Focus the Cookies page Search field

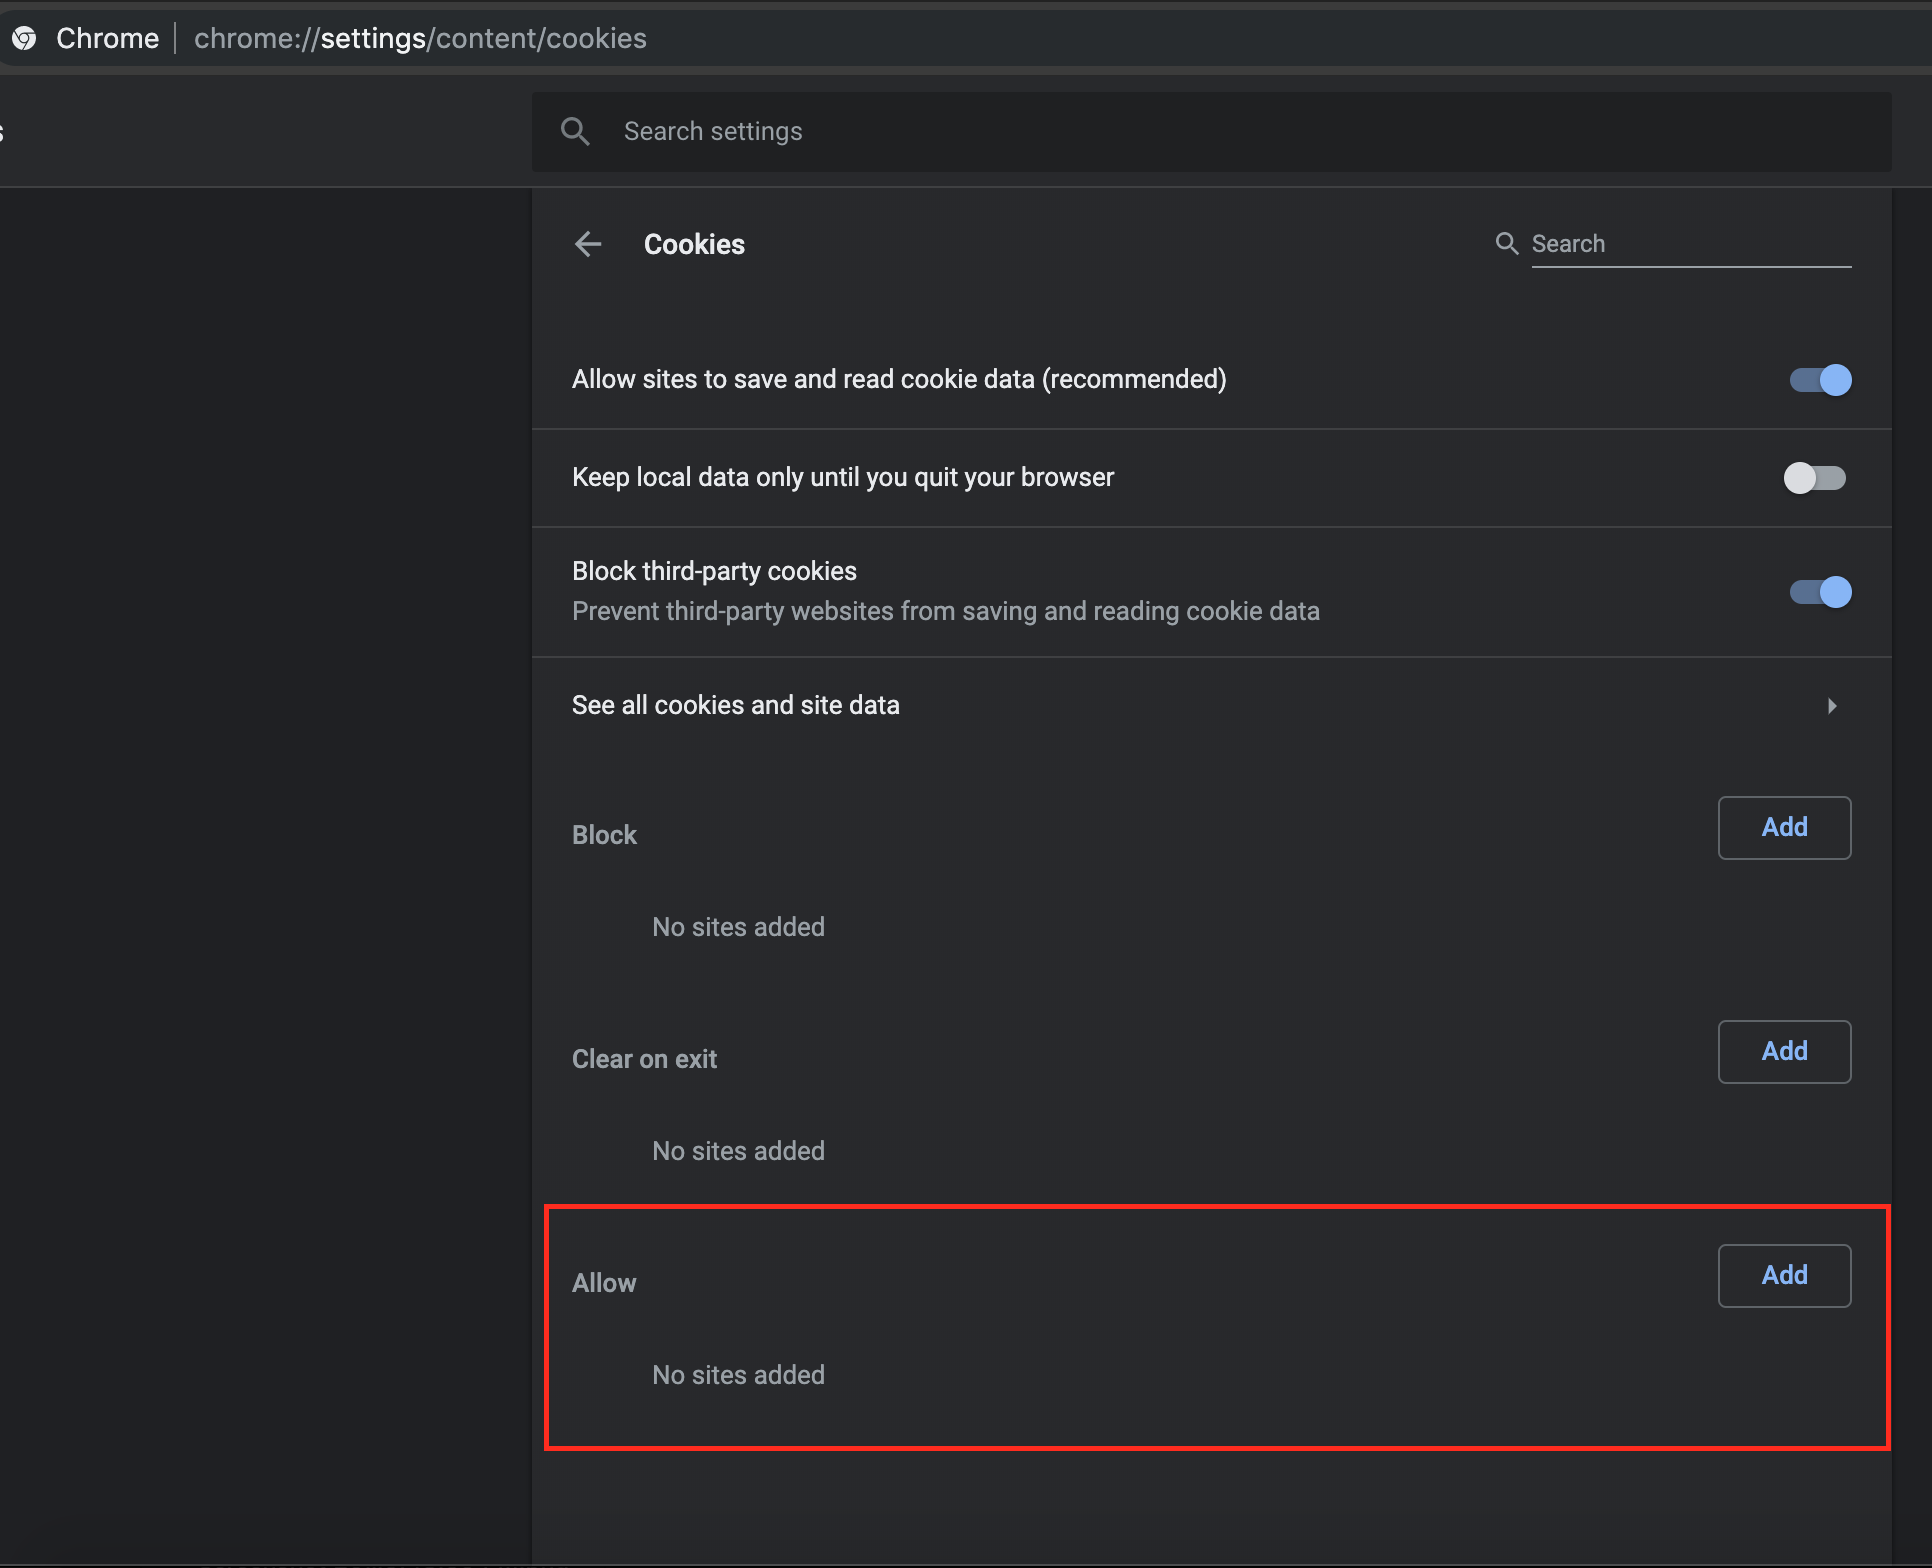click(x=1690, y=244)
